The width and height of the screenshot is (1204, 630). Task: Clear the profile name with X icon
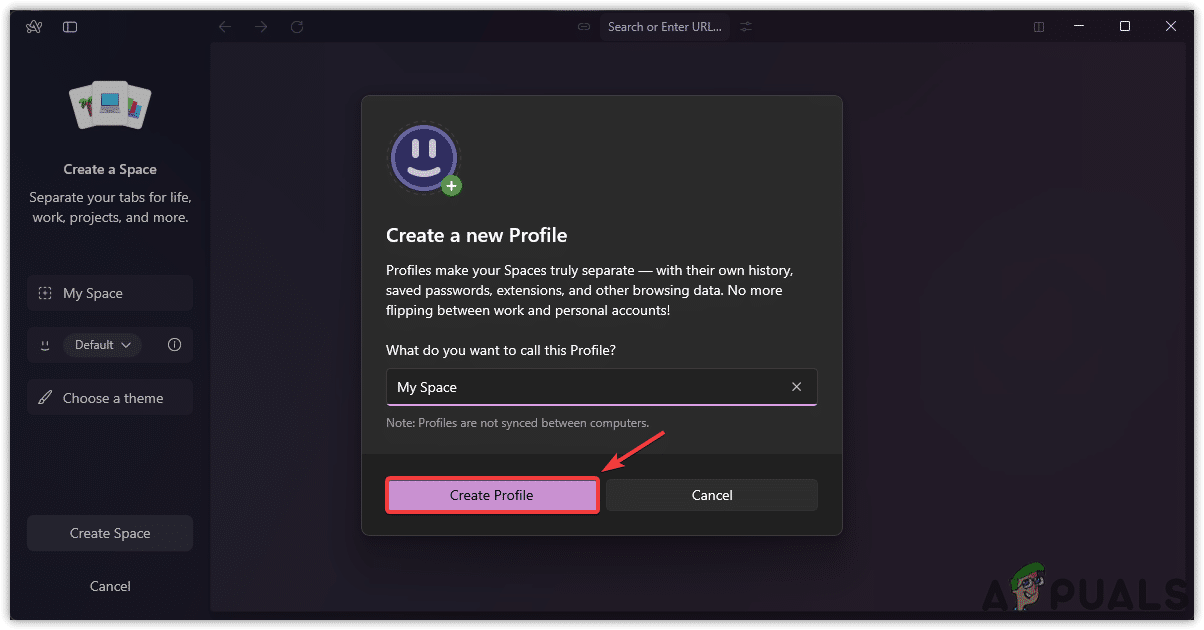point(796,387)
